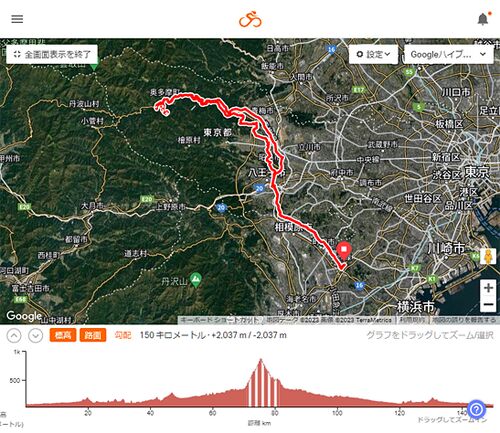The width and height of the screenshot is (500, 433).
Task: Click the elevation peak on graph
Action: [x=261, y=360]
